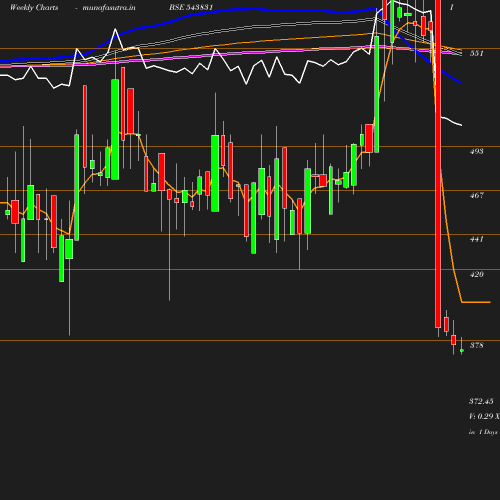This screenshot has height=500, width=500.
Task: Click the 493 price axis label
Action: click(476, 151)
